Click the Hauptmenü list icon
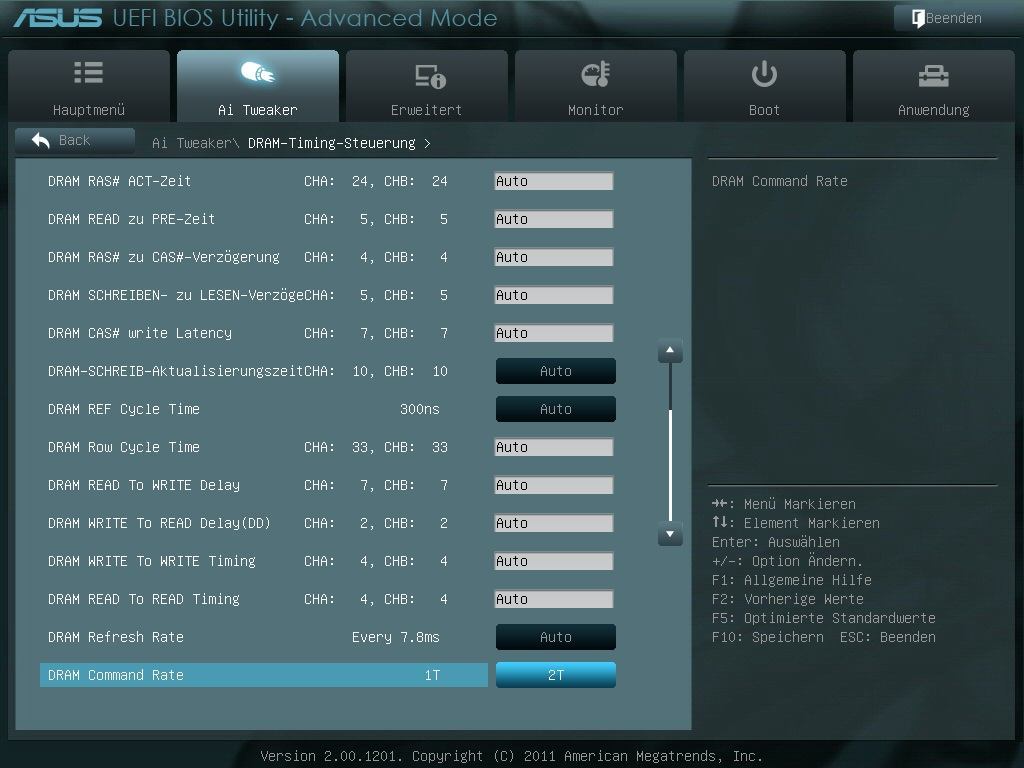 pos(88,72)
